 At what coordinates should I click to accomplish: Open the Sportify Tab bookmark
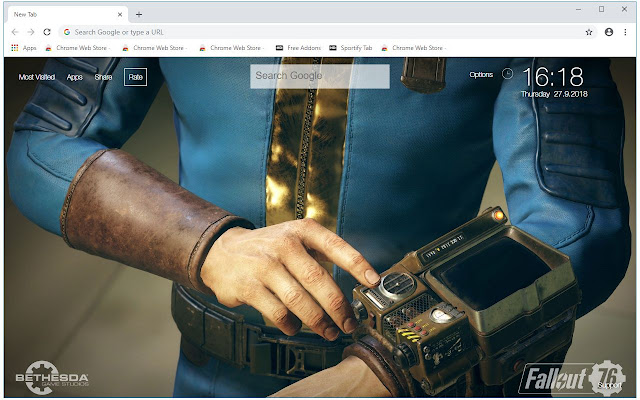click(351, 48)
